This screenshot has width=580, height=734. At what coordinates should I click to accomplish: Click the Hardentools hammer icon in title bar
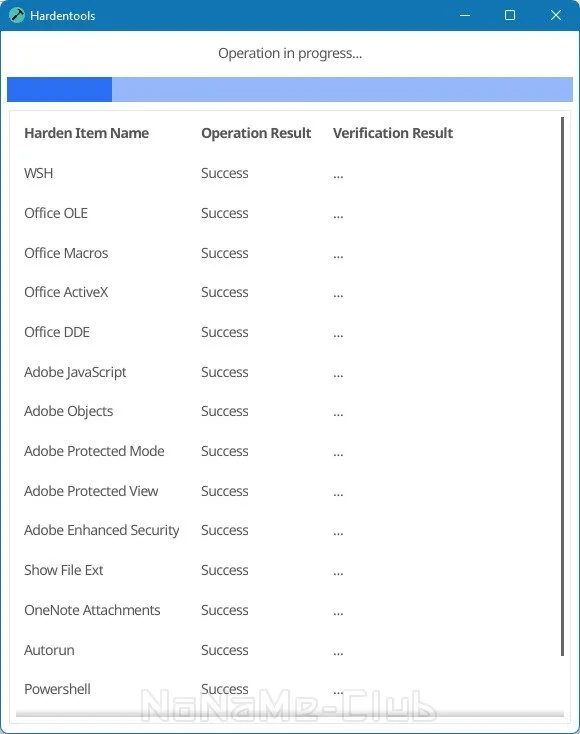(x=16, y=15)
